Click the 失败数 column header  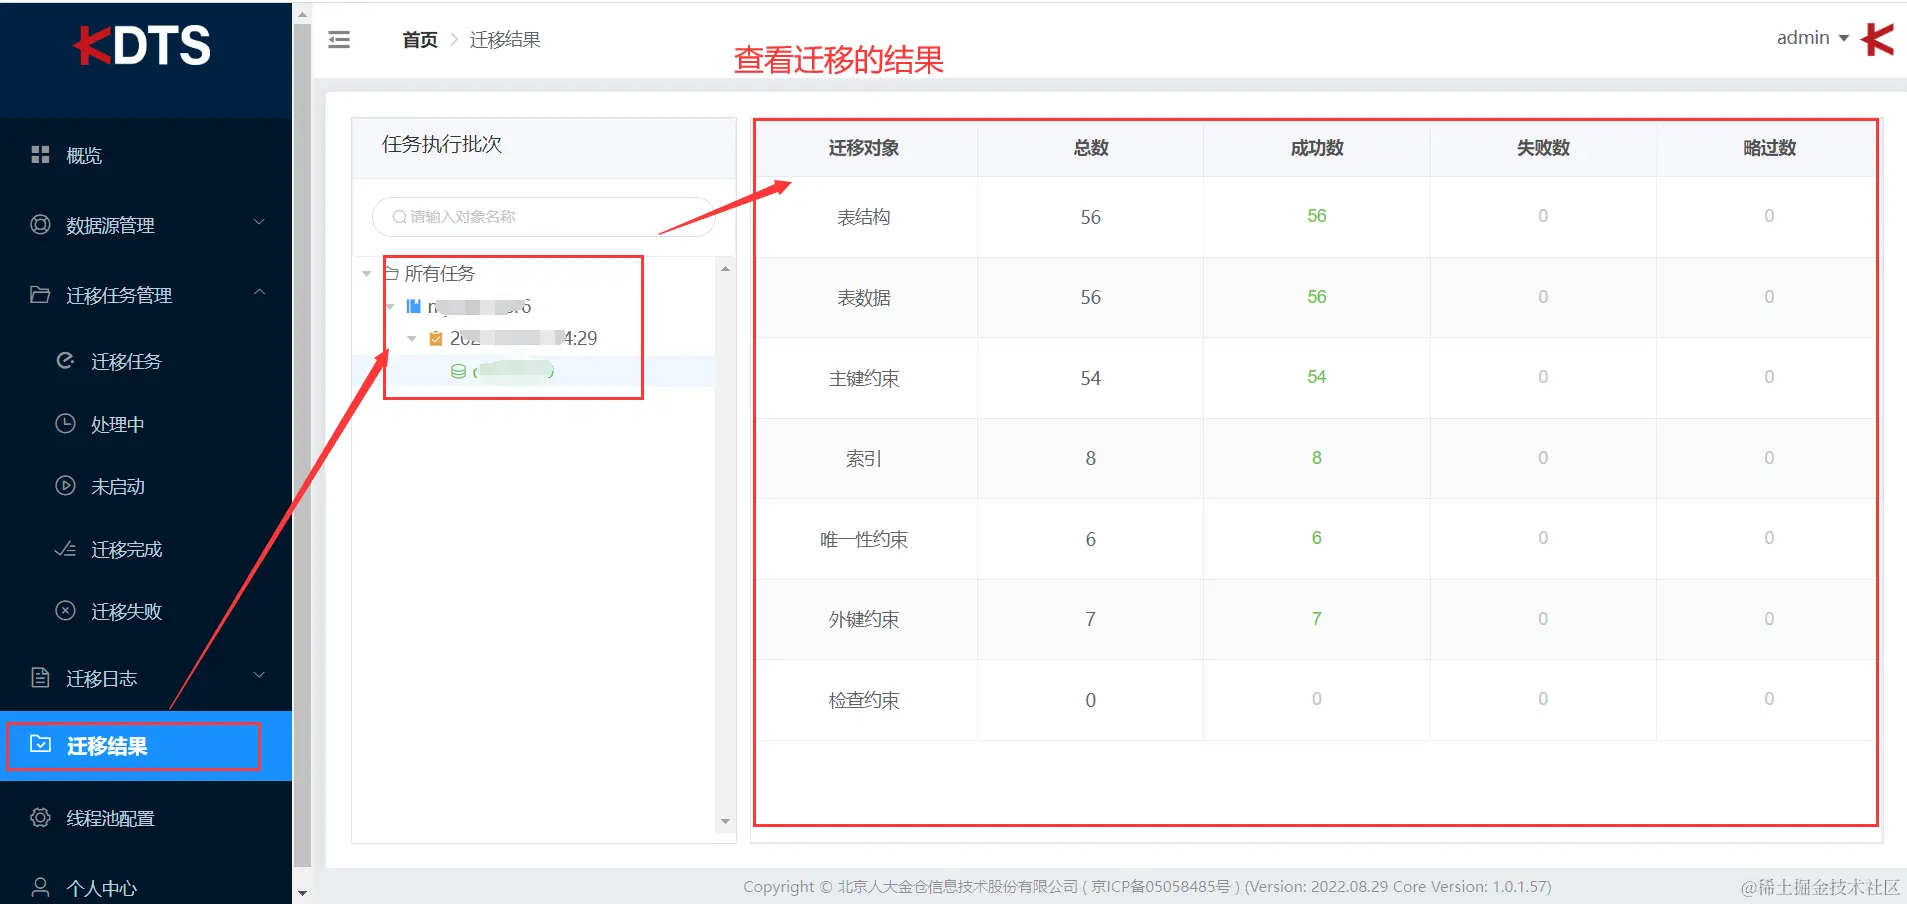coord(1543,148)
